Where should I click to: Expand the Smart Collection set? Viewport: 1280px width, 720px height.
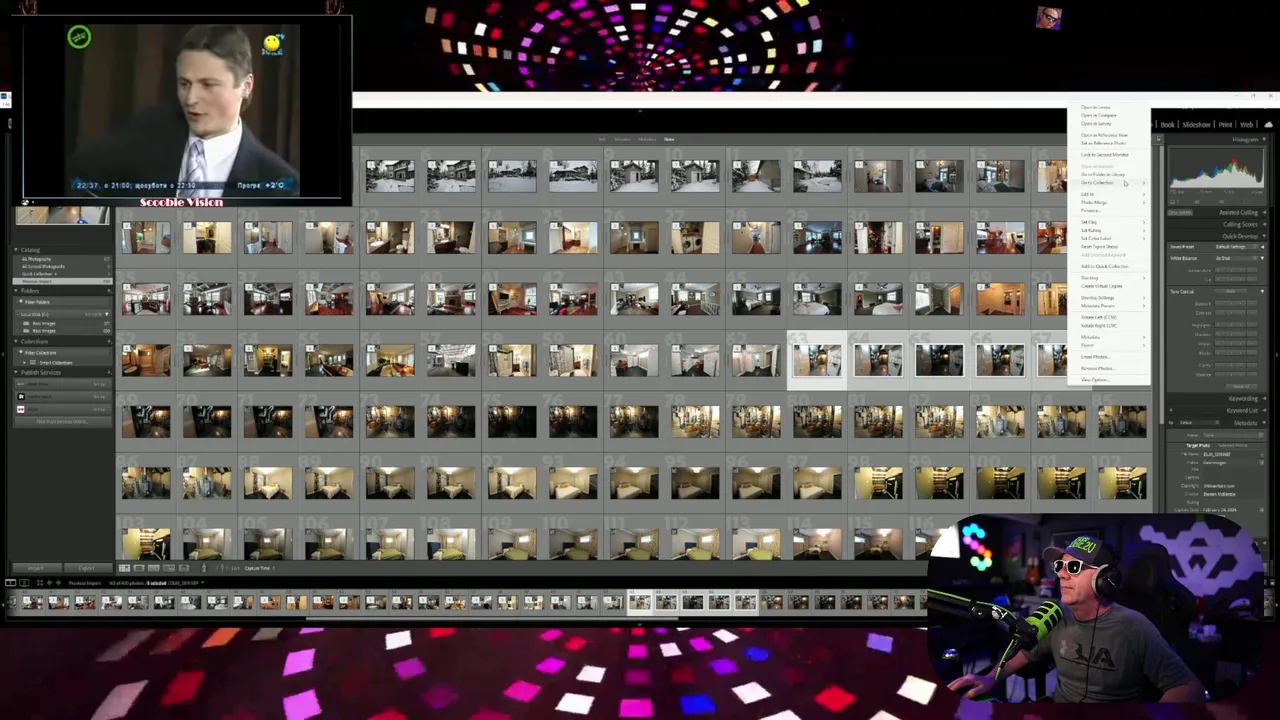tap(24, 362)
